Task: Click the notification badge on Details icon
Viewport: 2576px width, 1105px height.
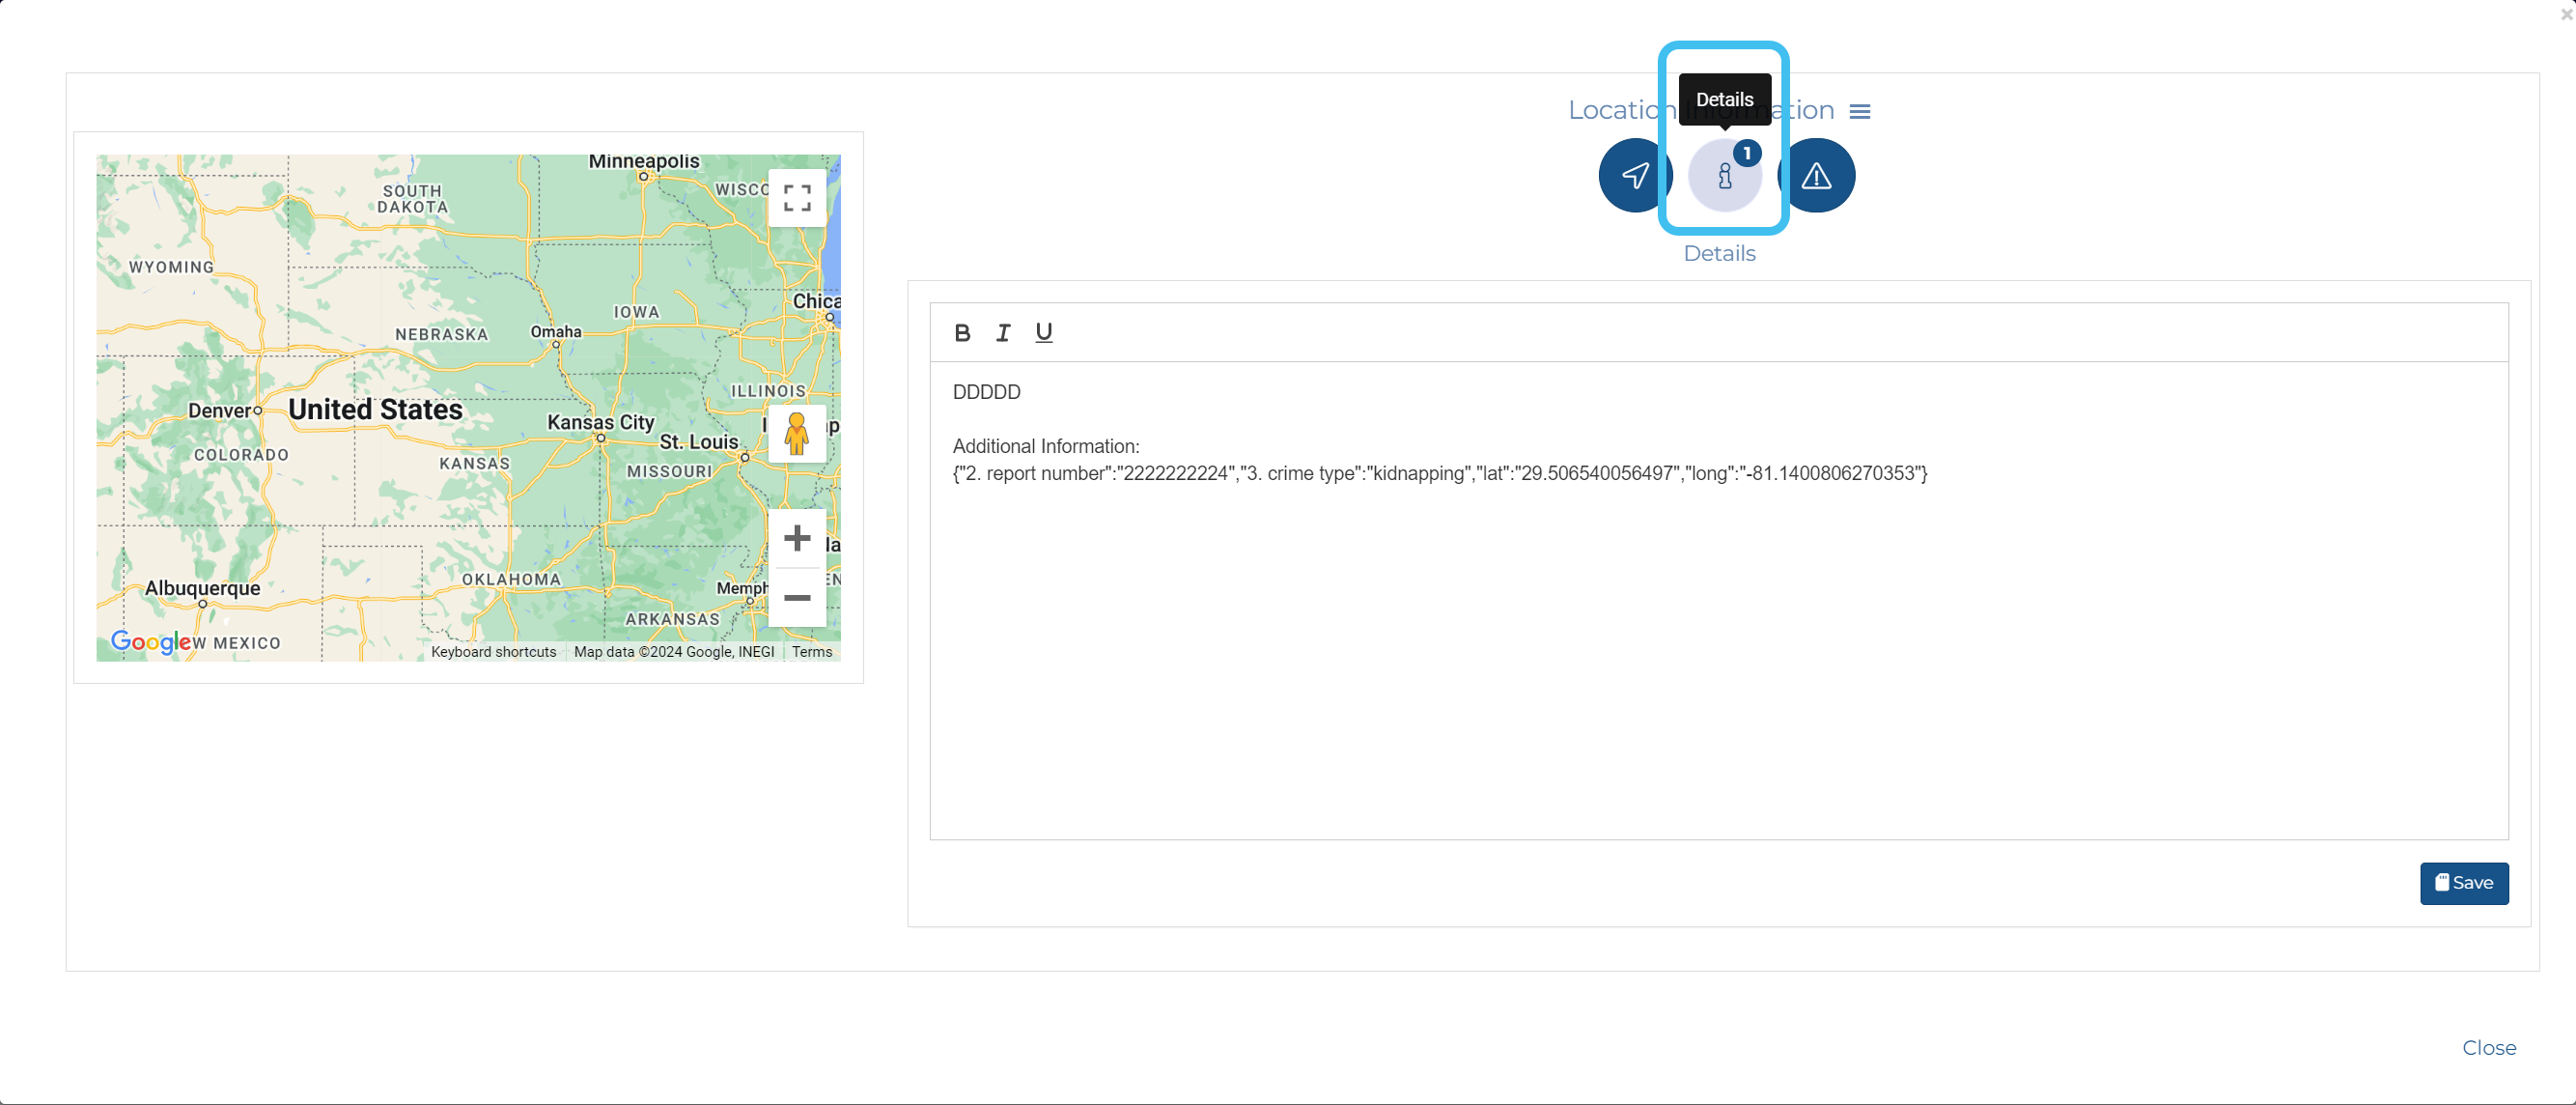Action: click(1746, 153)
